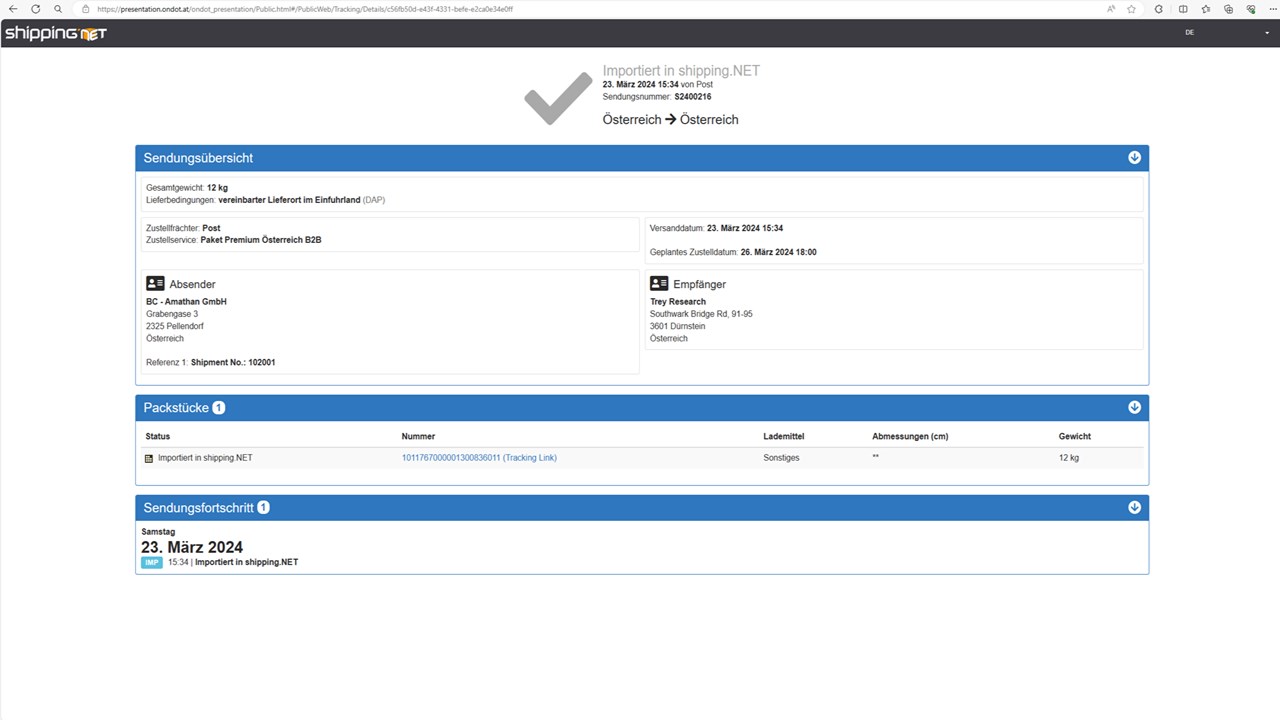Go back with the browser back arrow
Image resolution: width=1280 pixels, height=720 pixels.
pyautogui.click(x=13, y=9)
